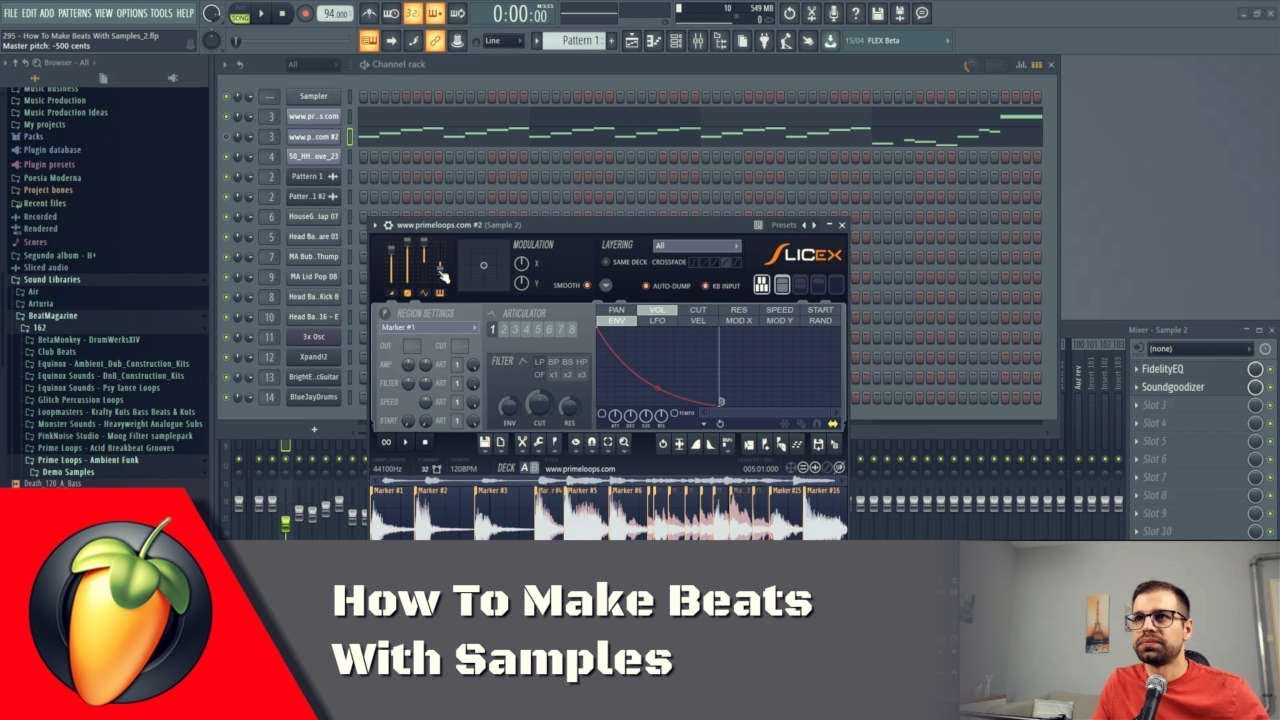The image size is (1280, 720).
Task: Stop playback using the main Stop button
Action: [x=283, y=14]
